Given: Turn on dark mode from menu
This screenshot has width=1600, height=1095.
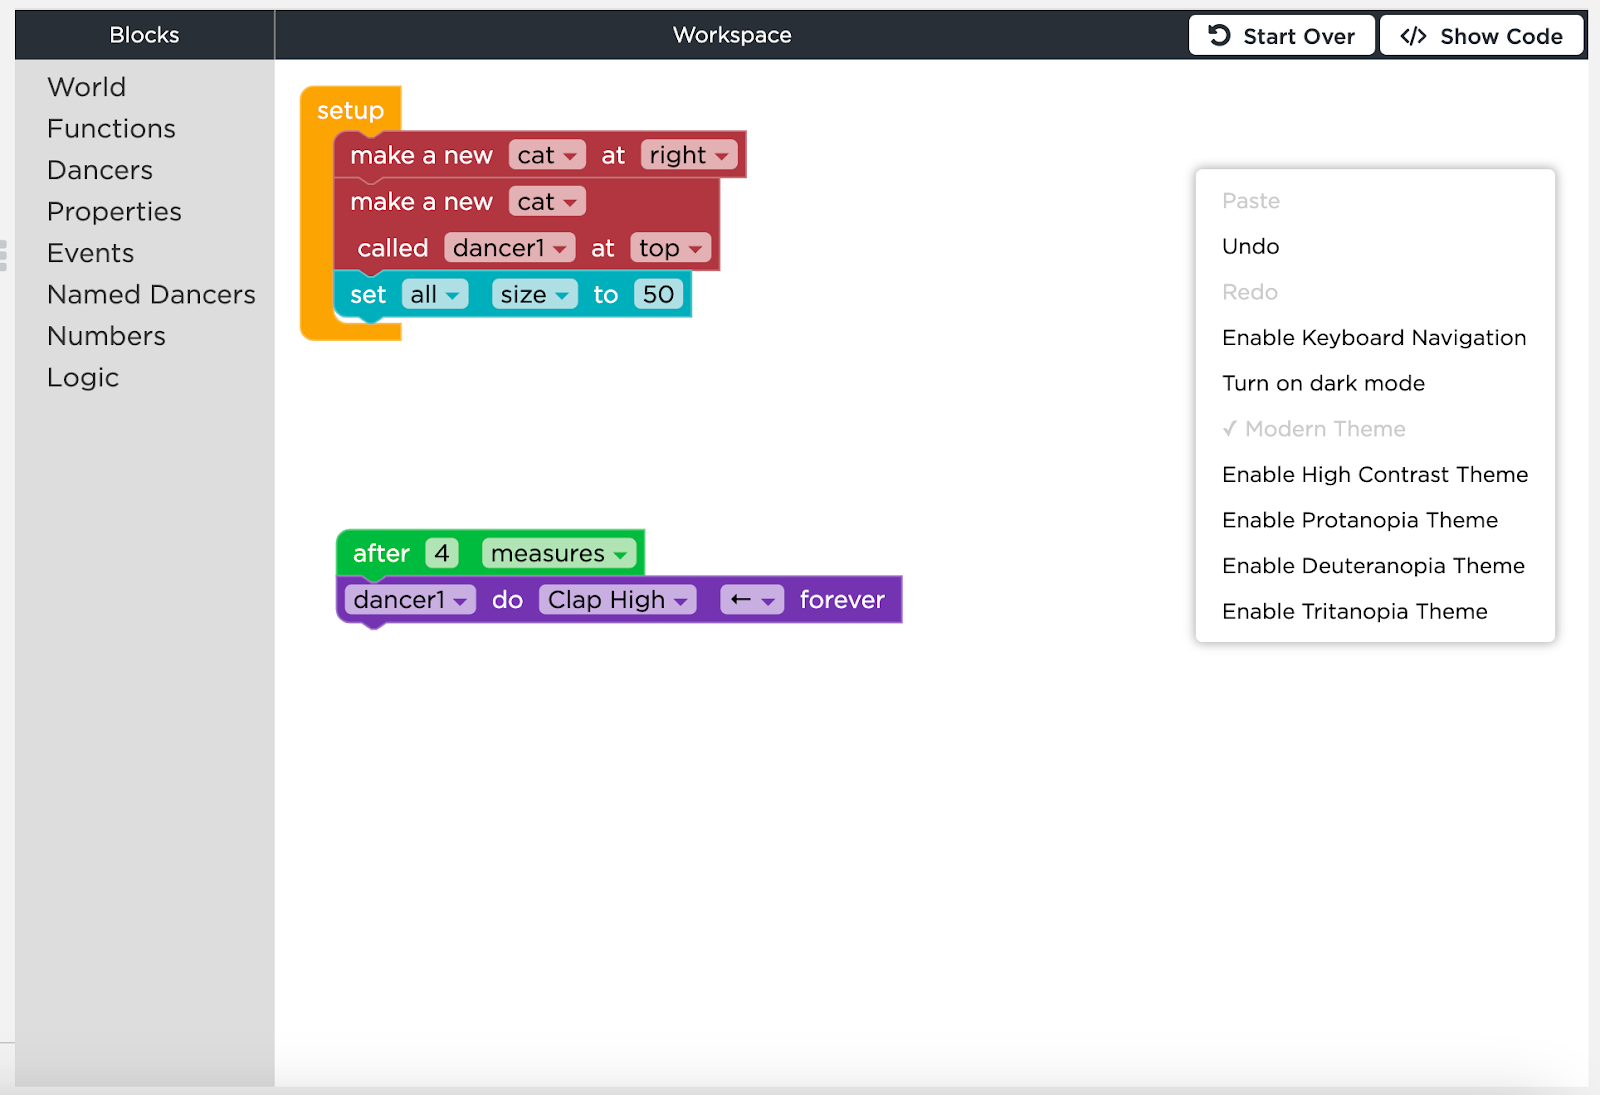Looking at the screenshot, I should pyautogui.click(x=1322, y=384).
